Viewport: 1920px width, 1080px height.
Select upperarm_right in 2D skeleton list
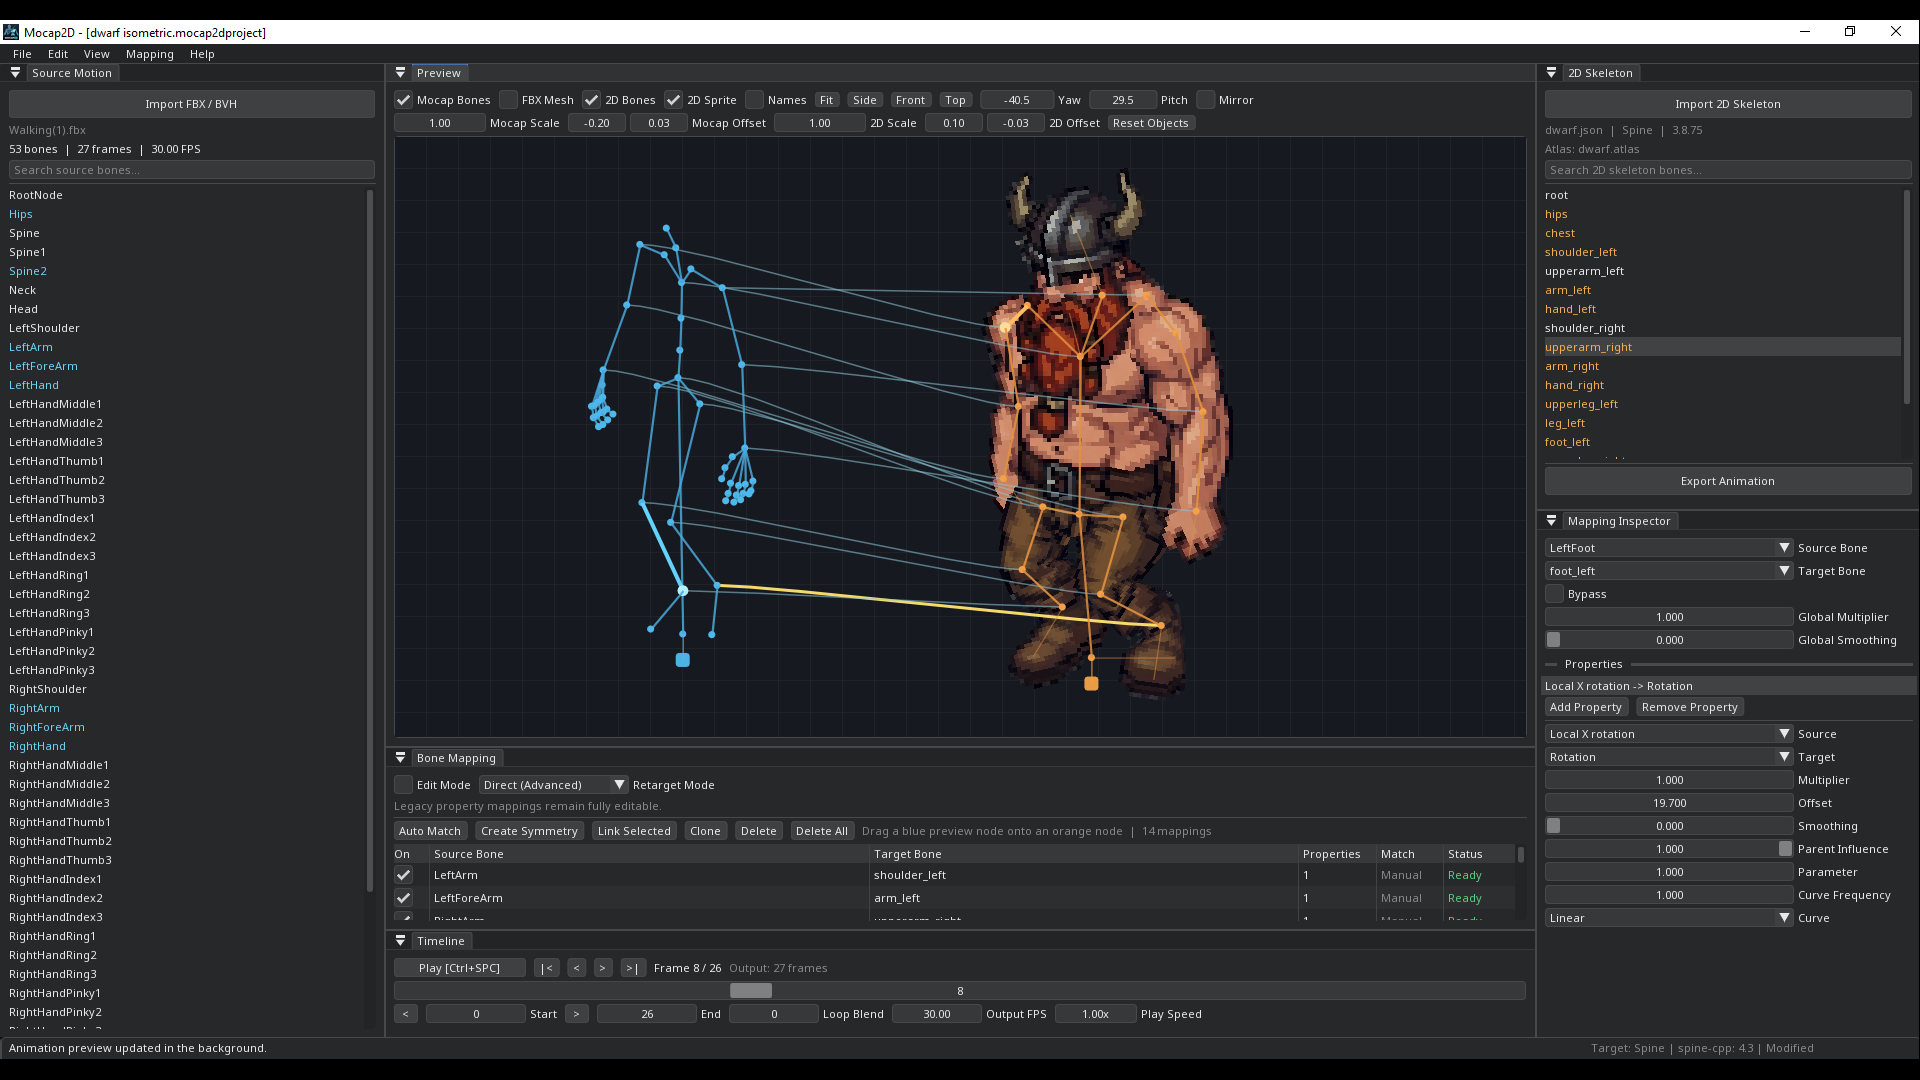[x=1722, y=347]
